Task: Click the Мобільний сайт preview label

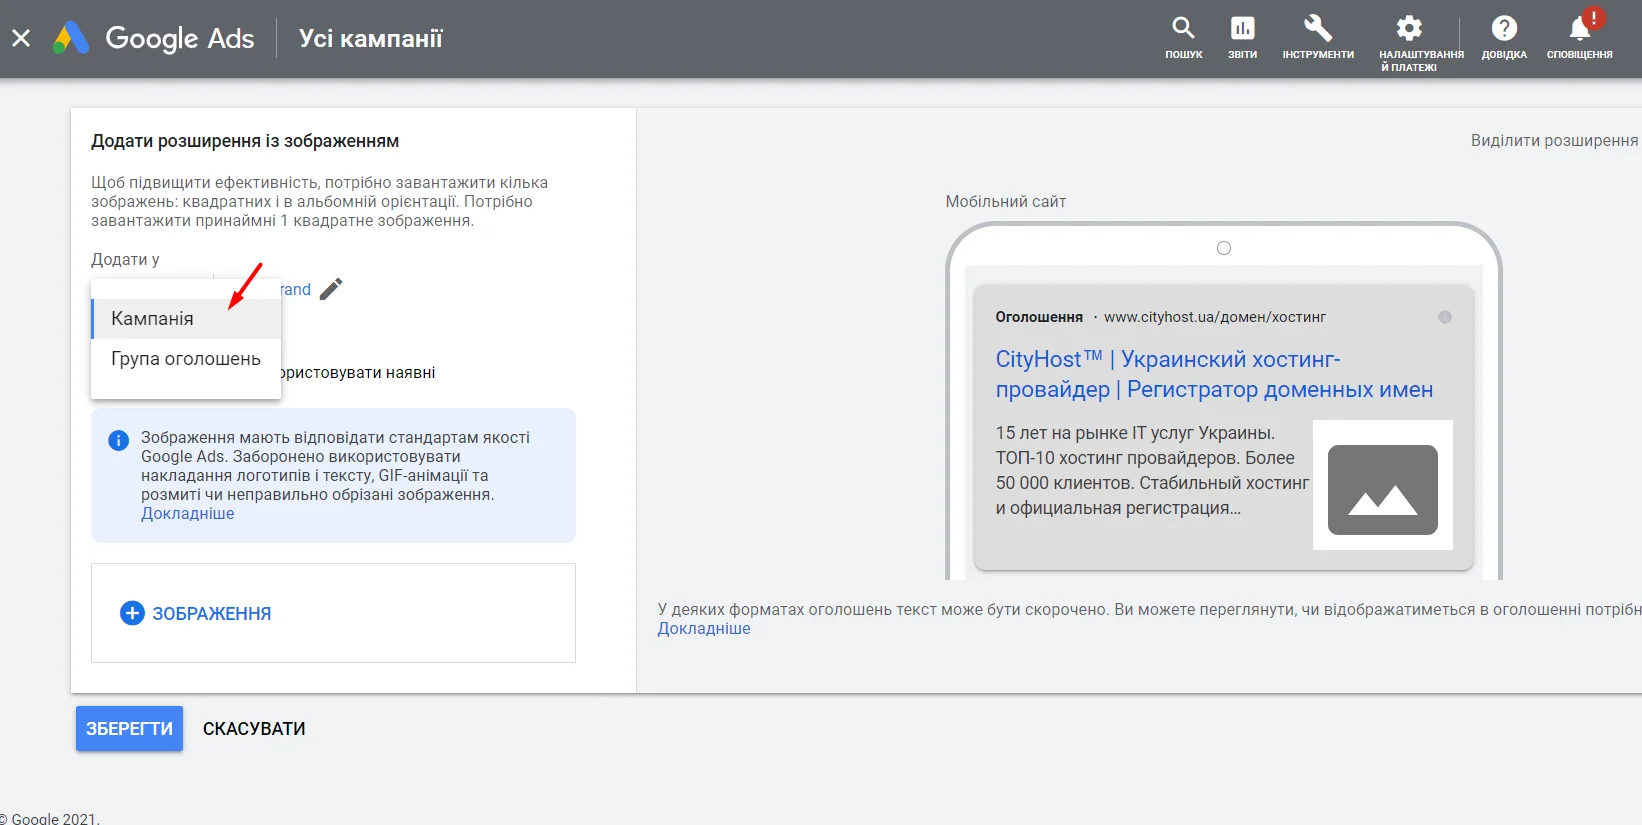Action: 1006,201
